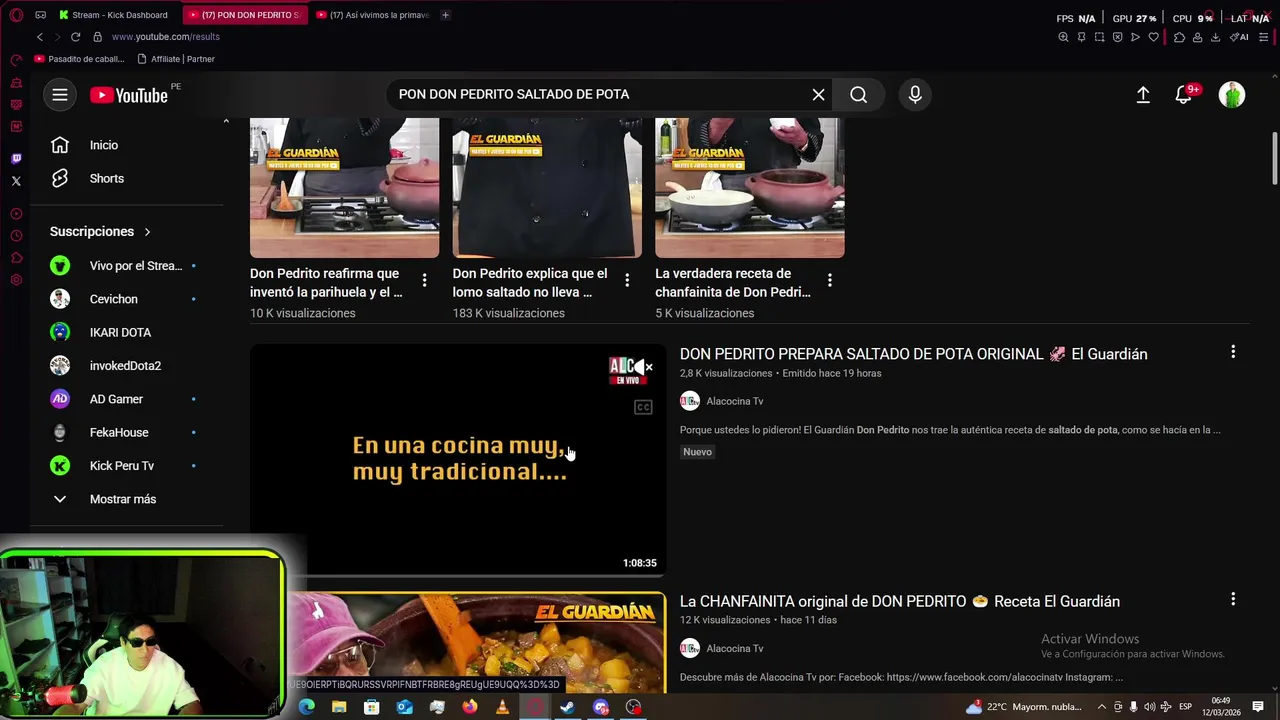The width and height of the screenshot is (1280, 720).
Task: Expand the Suscripciones section
Action: click(x=100, y=231)
